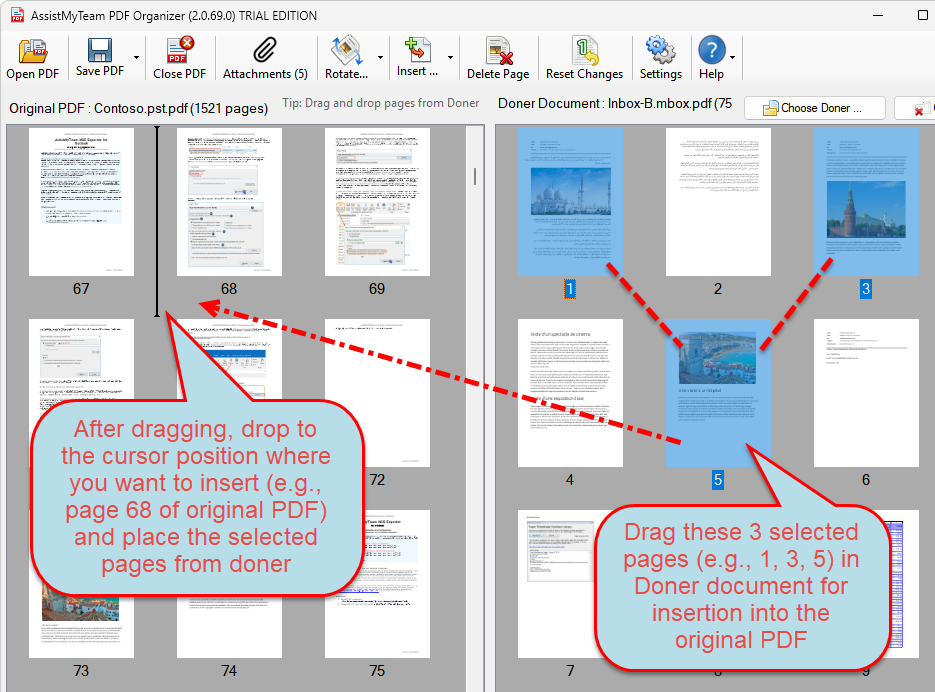This screenshot has width=935, height=692.
Task: Select page 69 thumbnail in original PDF
Action: [377, 202]
